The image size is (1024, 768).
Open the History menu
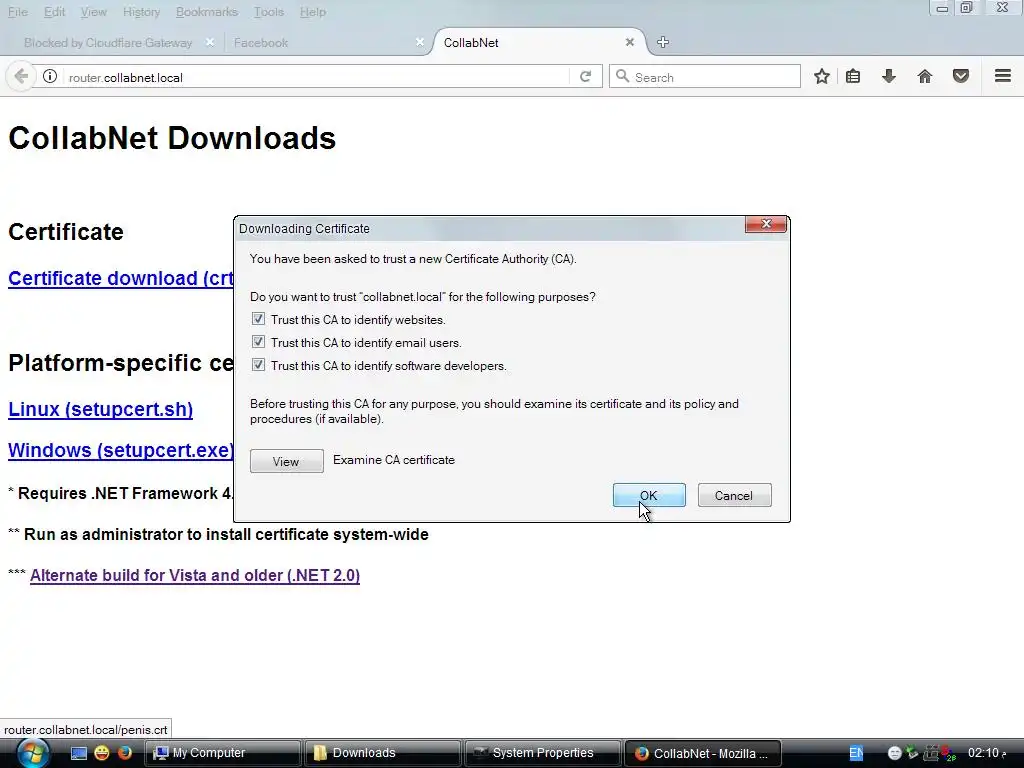coord(141,12)
